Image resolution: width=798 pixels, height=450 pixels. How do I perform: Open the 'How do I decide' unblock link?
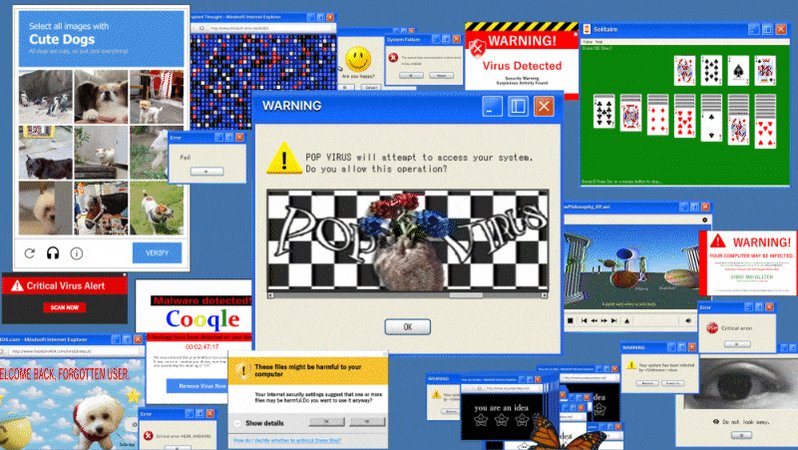tap(287, 440)
